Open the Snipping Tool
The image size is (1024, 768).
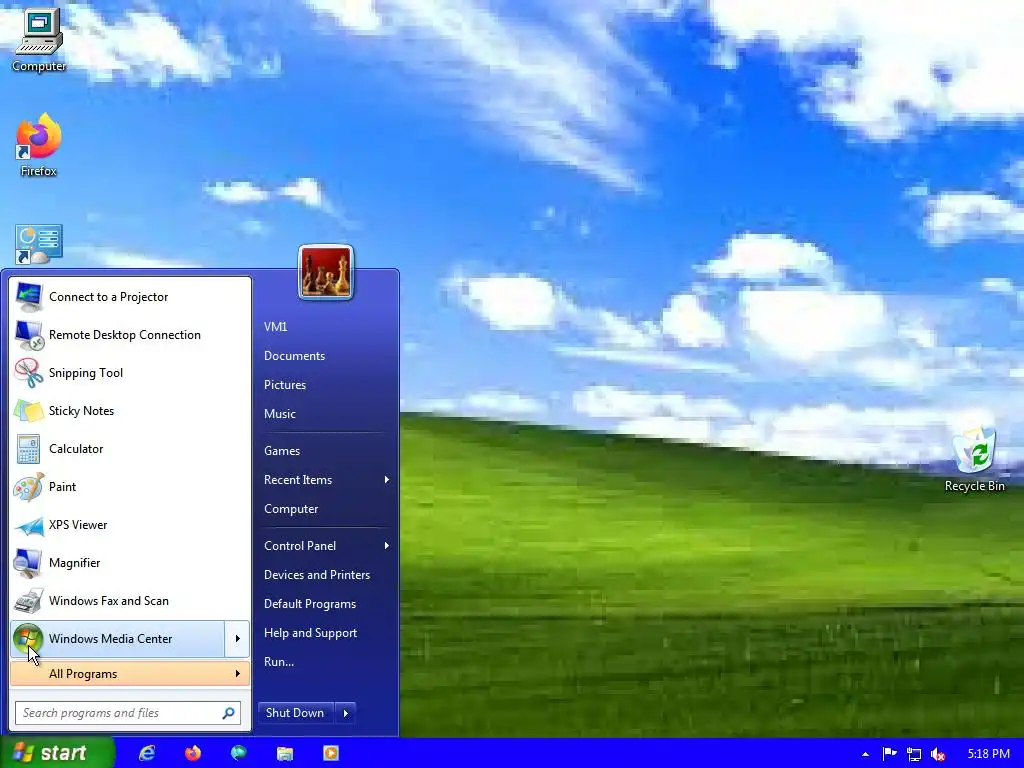tap(130, 373)
